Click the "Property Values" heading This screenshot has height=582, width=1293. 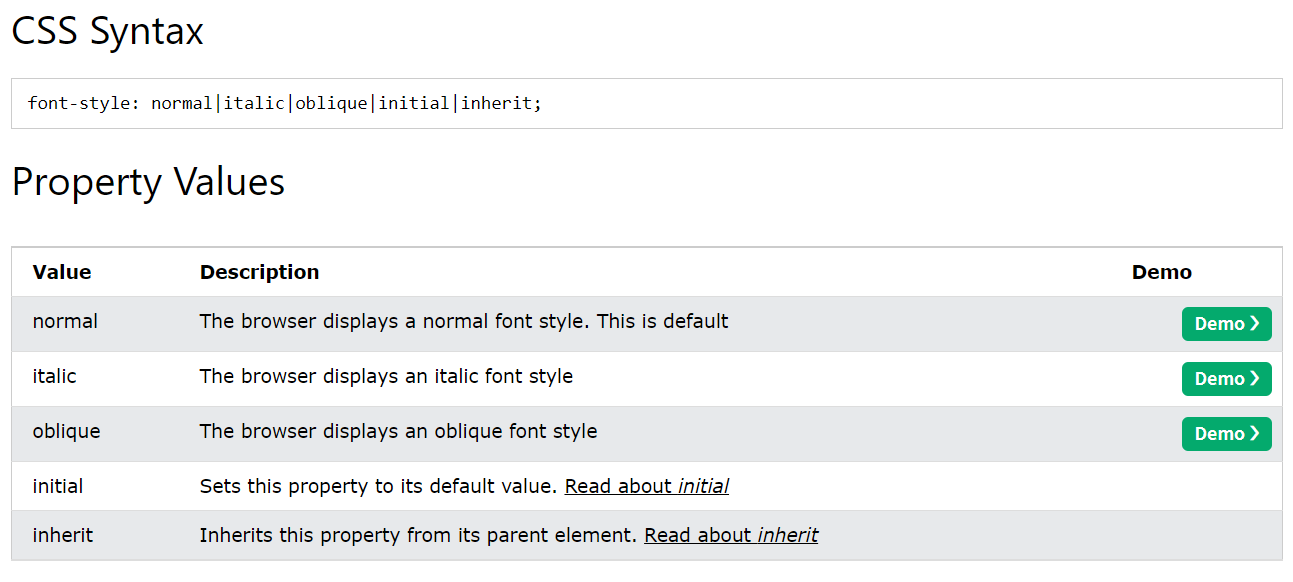tap(148, 182)
